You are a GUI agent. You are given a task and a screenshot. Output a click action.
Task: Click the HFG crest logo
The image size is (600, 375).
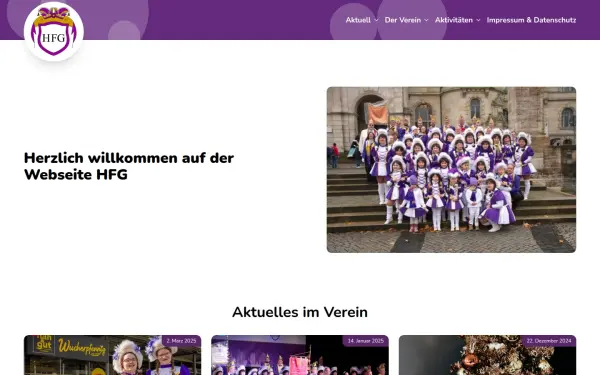[x=54, y=31]
